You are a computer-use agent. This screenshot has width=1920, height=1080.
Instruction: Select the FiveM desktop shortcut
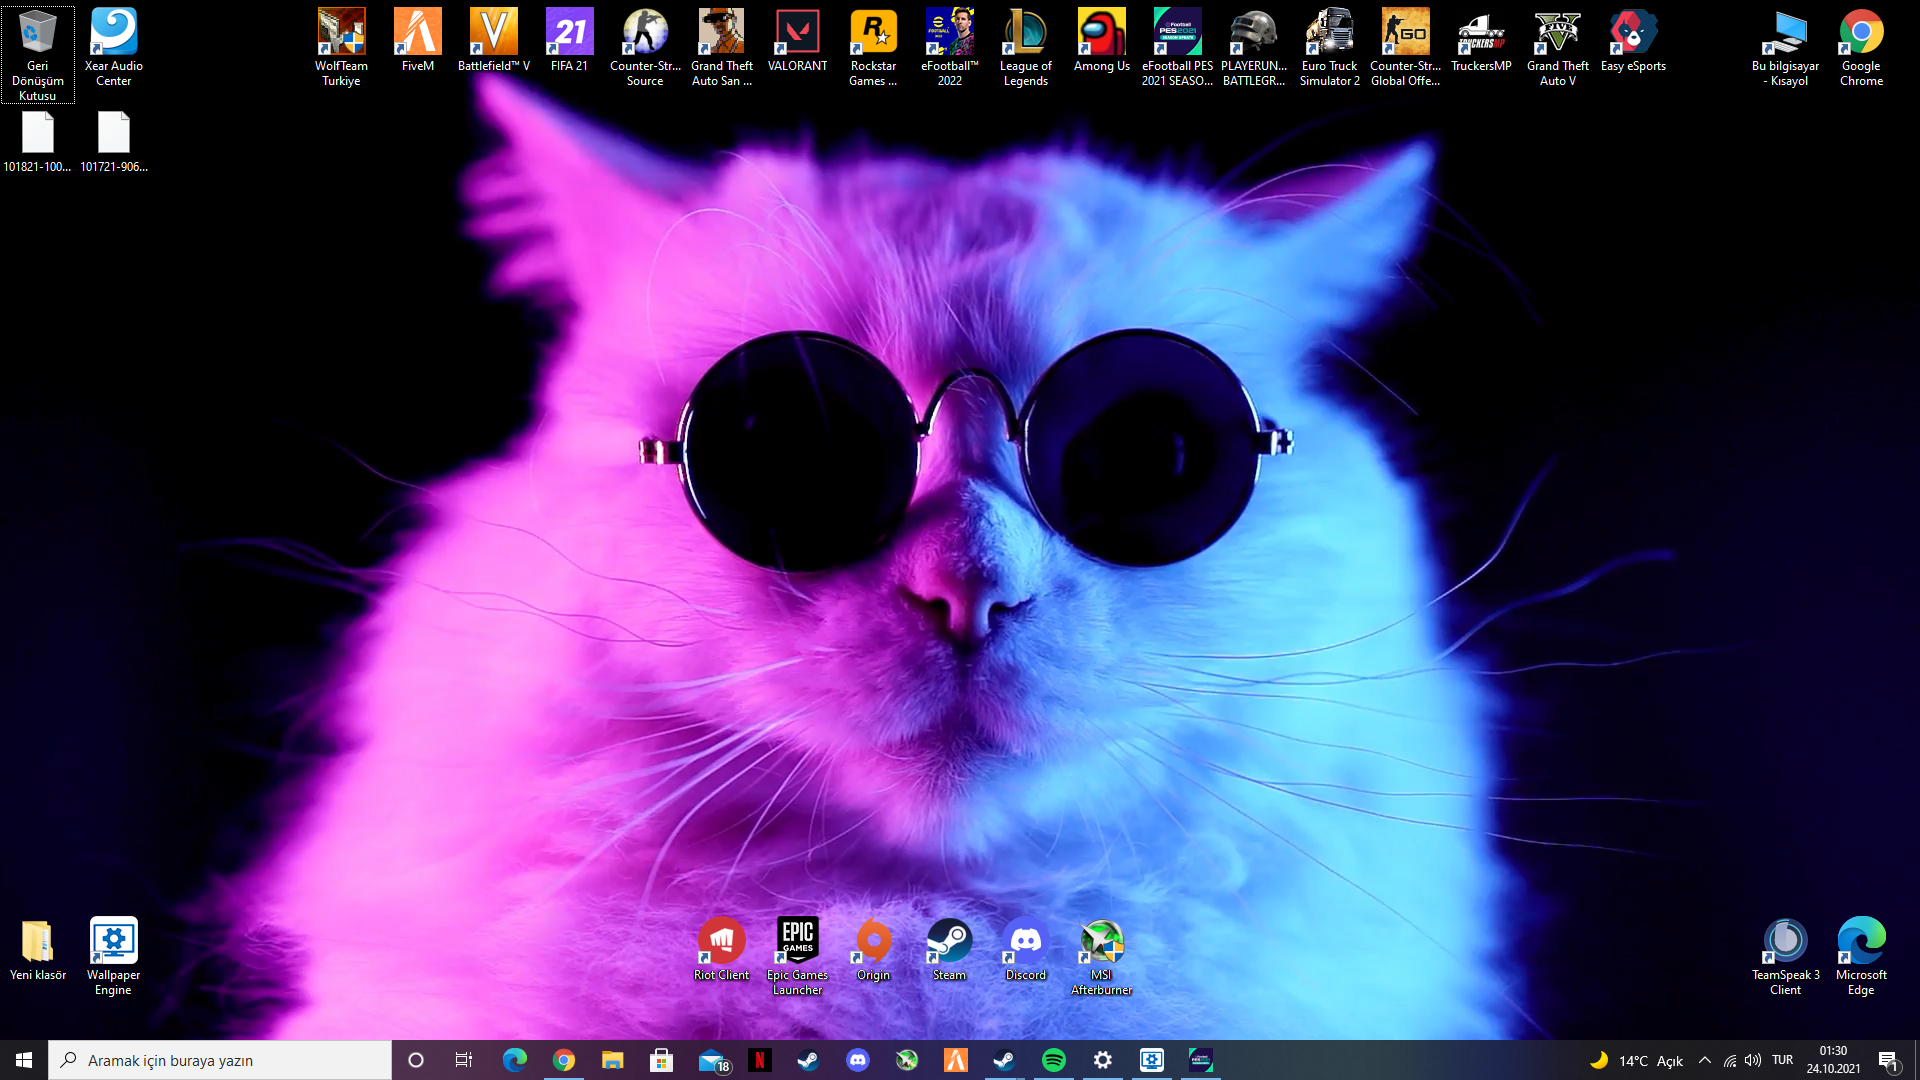pos(417,40)
